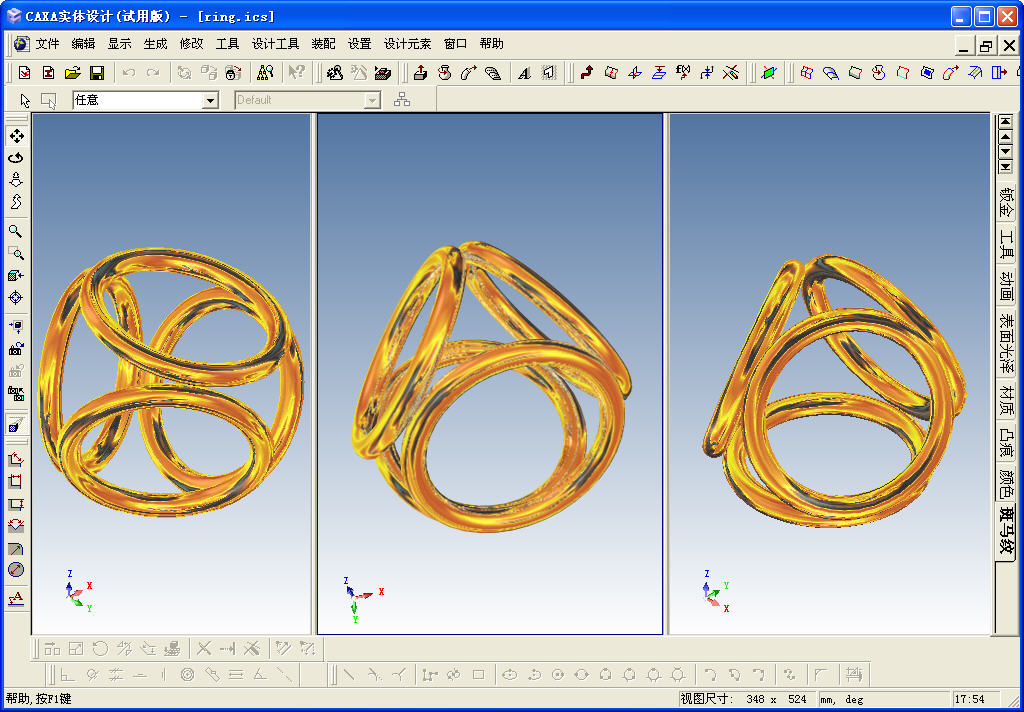Select the magnifier zoom tool
1024x712 pixels.
(x=16, y=231)
